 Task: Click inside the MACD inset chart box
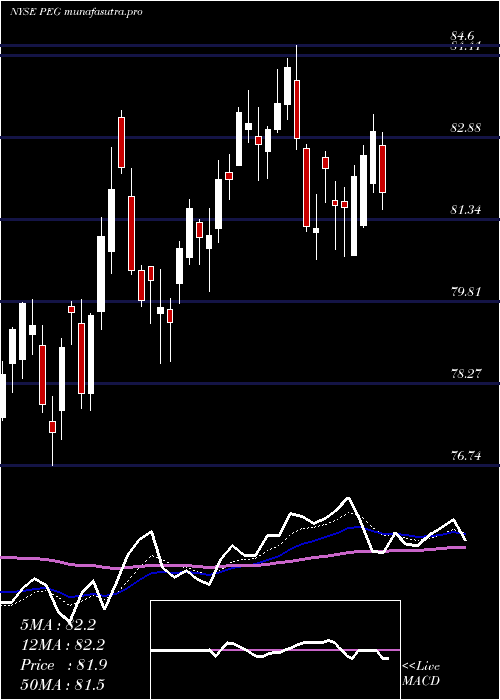click(275, 650)
